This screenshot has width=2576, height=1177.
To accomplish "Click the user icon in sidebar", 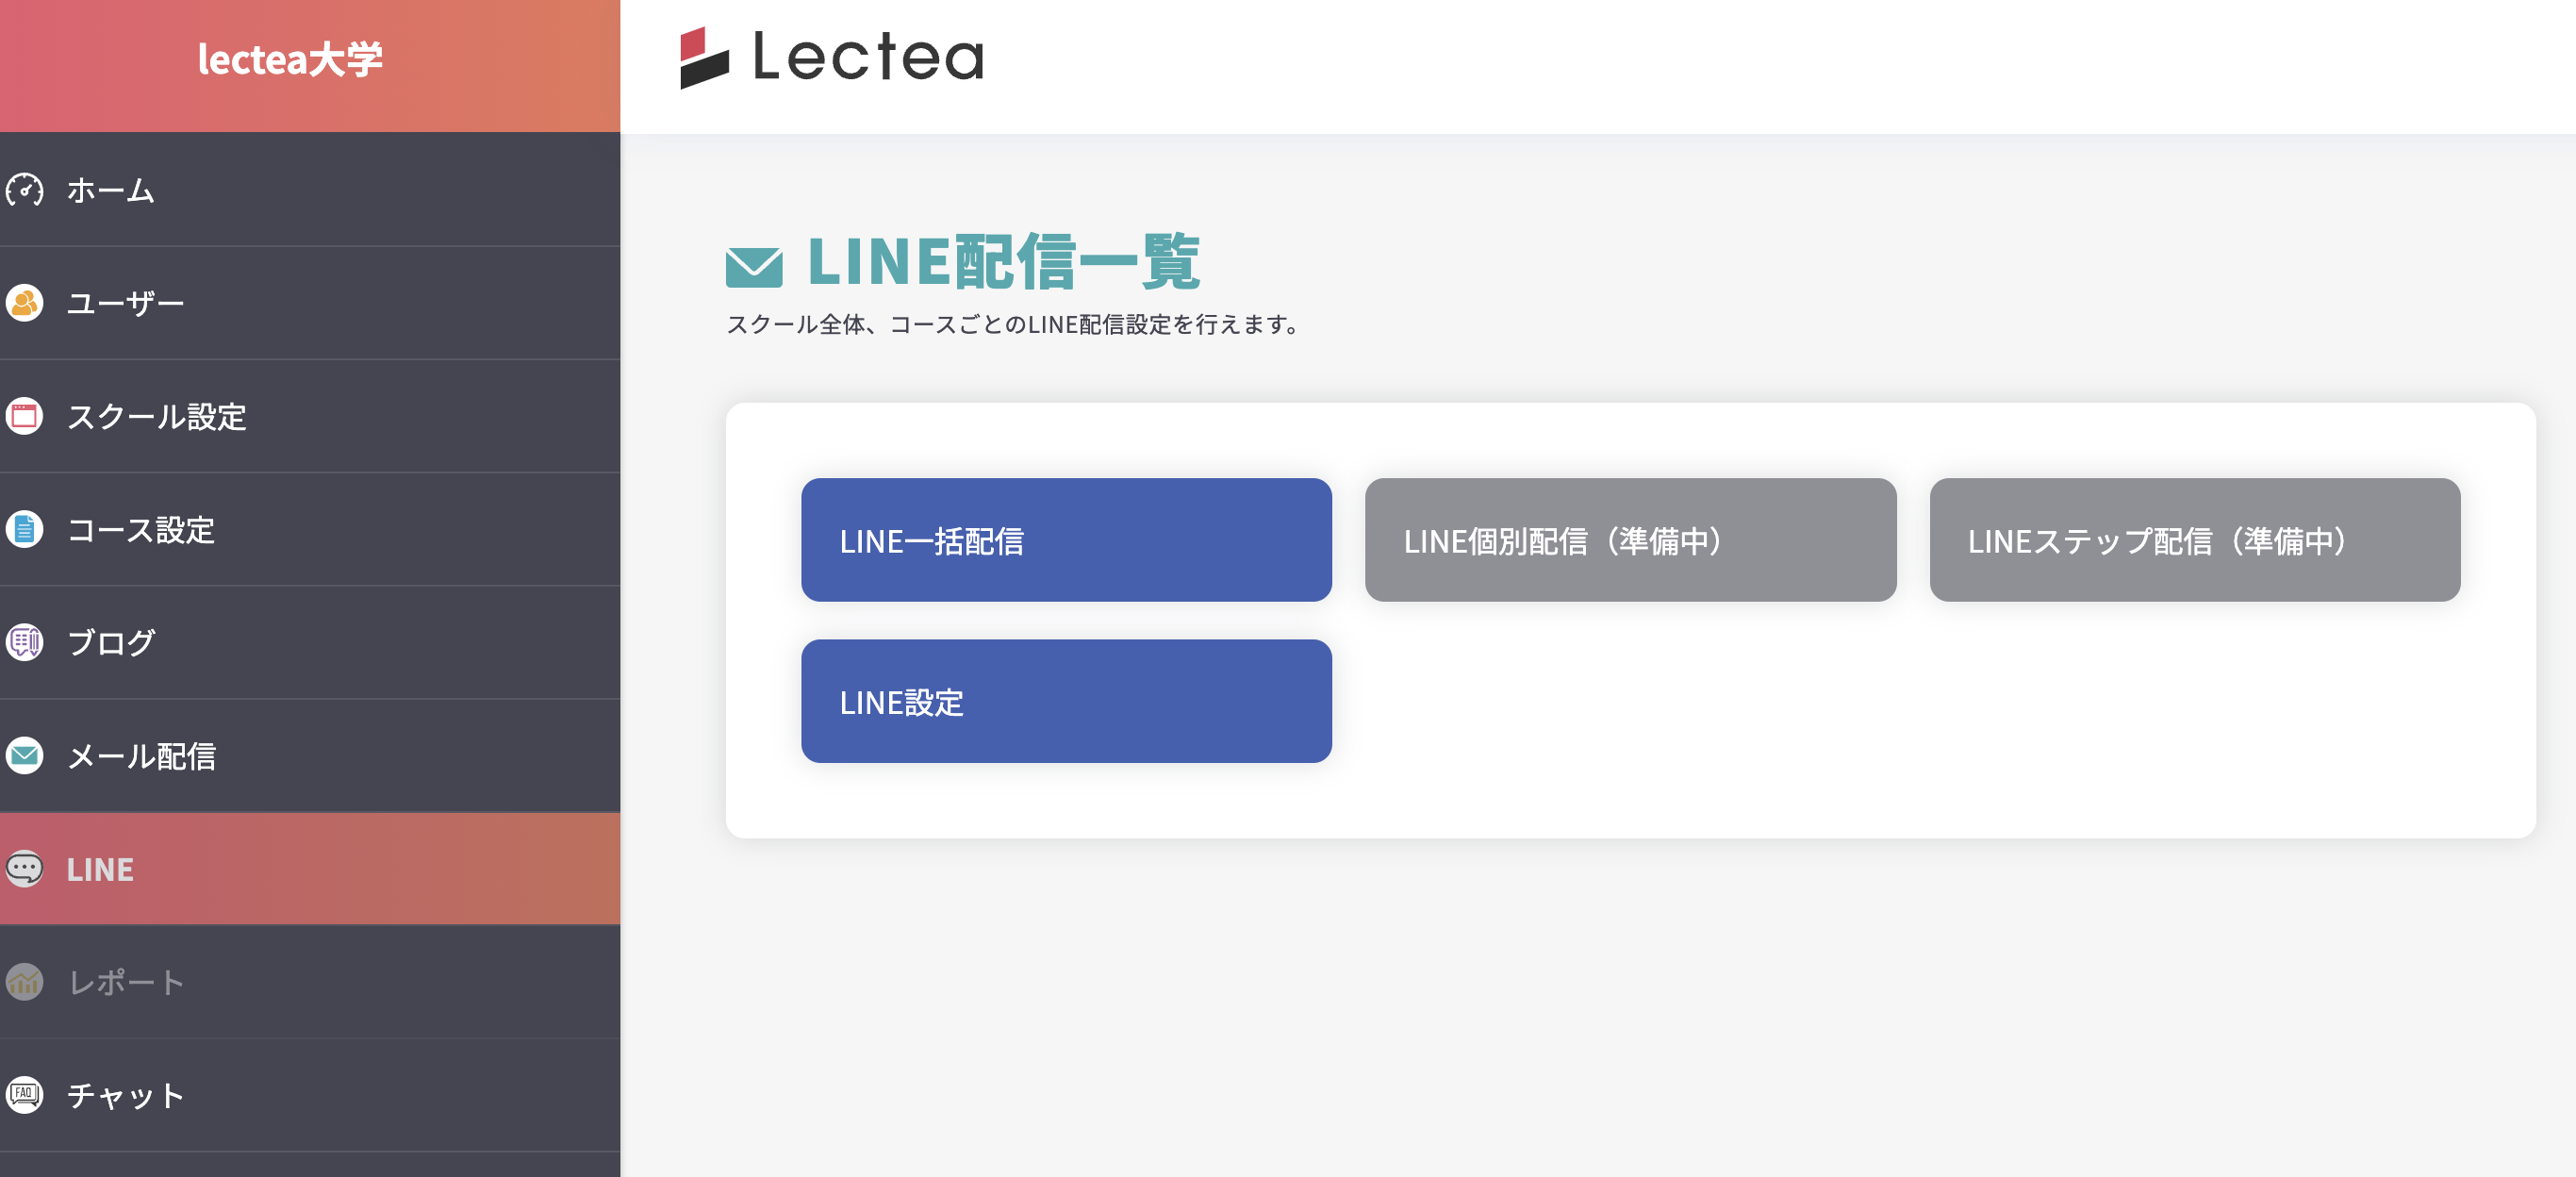I will coord(24,303).
